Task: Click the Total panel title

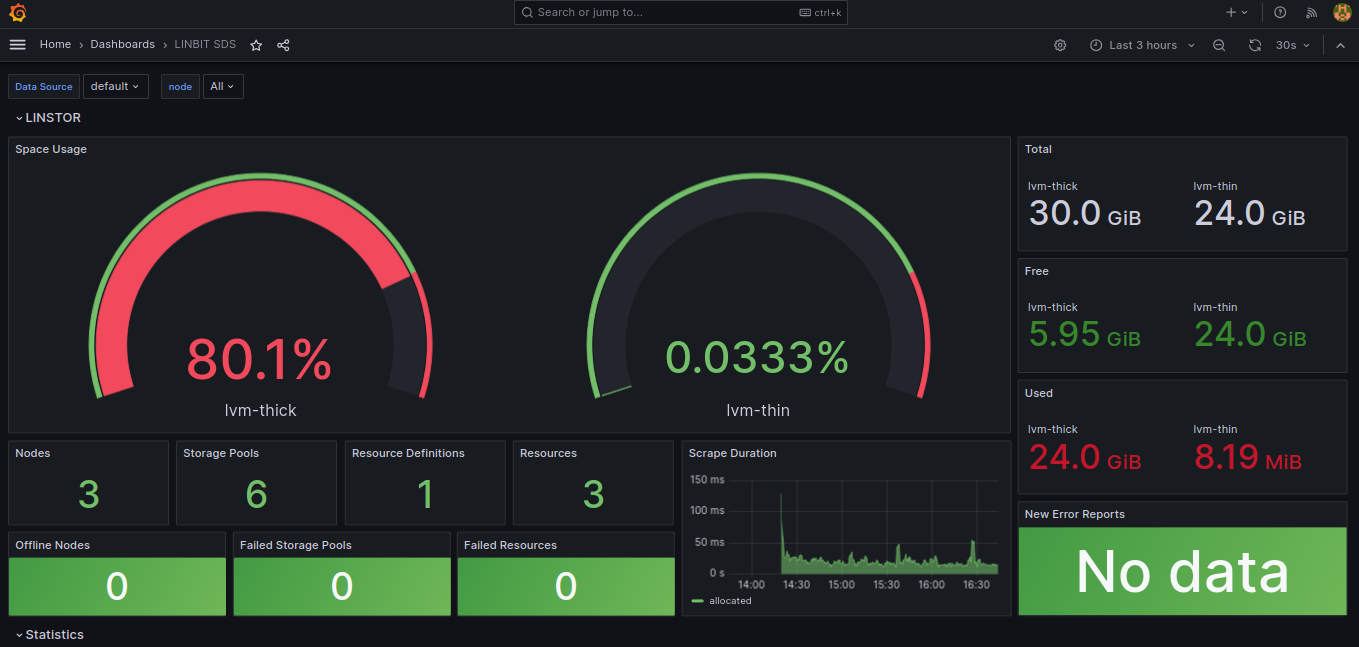Action: (1038, 149)
